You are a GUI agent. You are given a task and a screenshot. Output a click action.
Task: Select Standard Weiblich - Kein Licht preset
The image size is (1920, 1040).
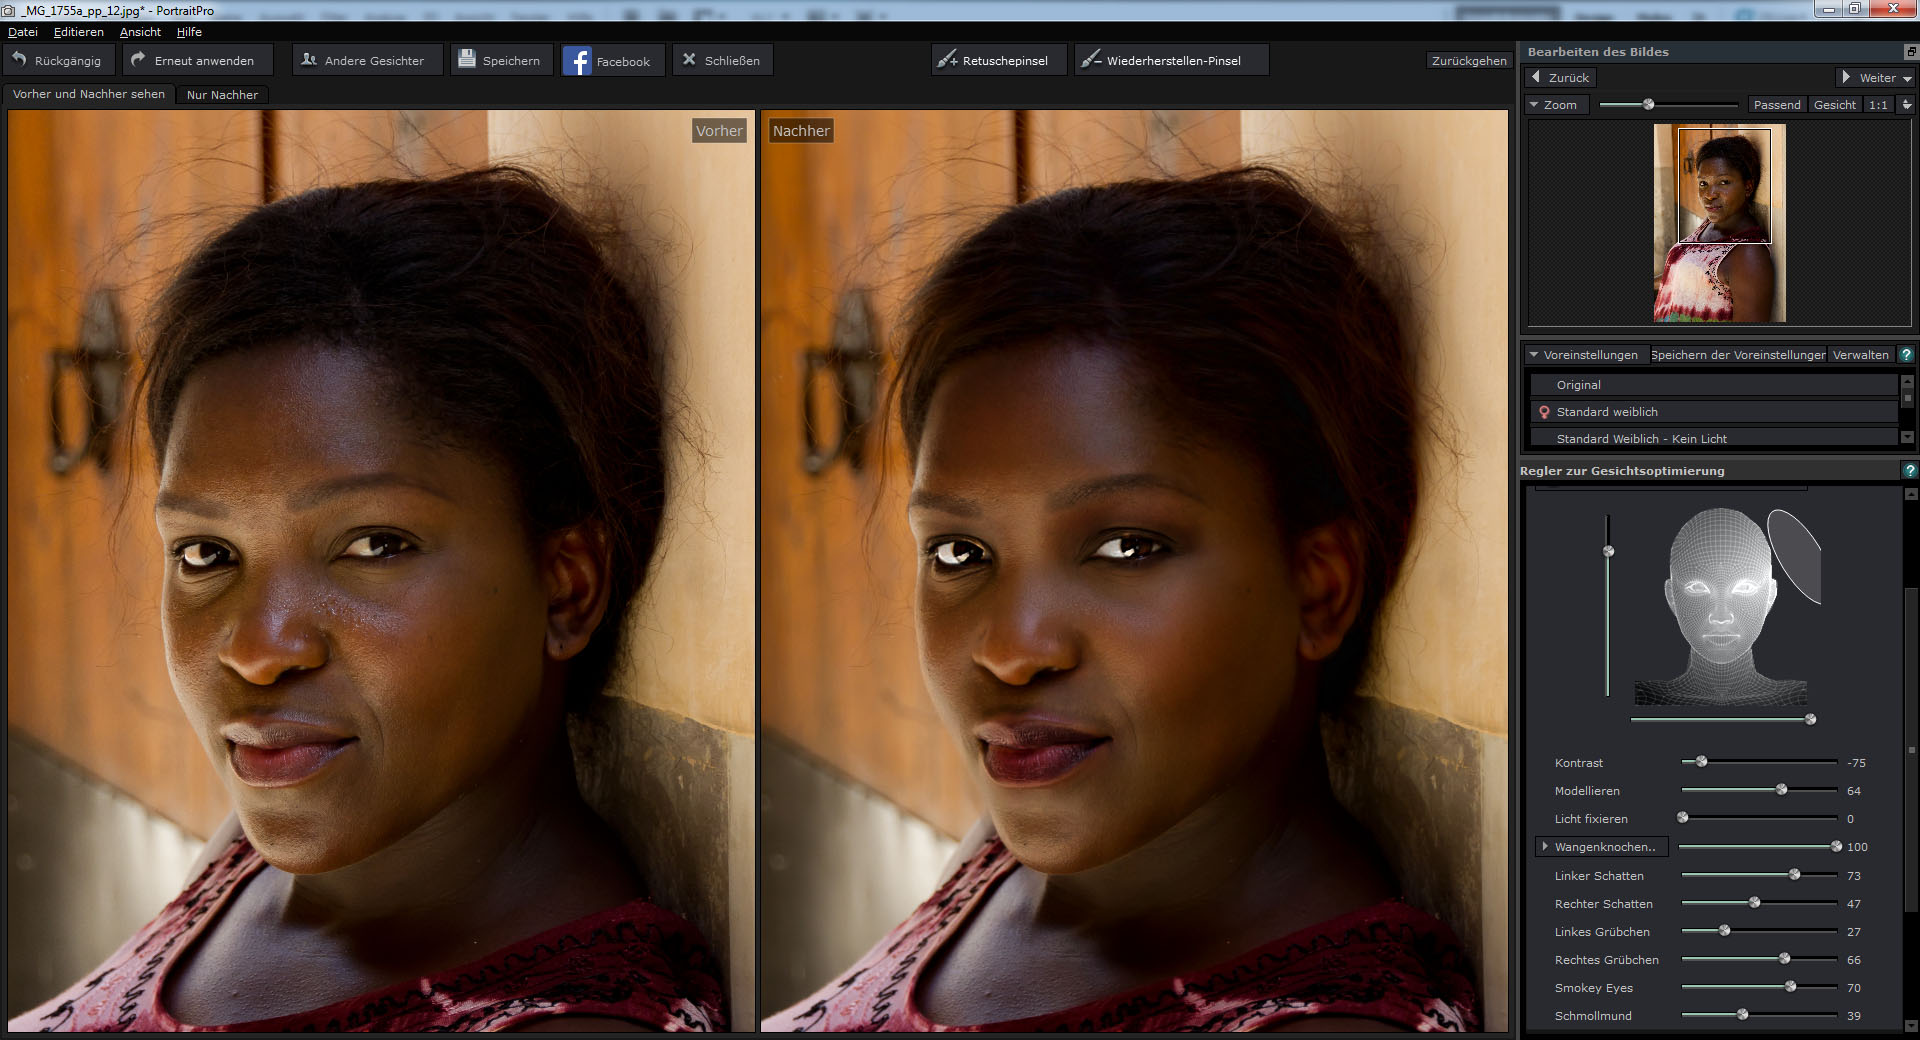(x=1714, y=439)
